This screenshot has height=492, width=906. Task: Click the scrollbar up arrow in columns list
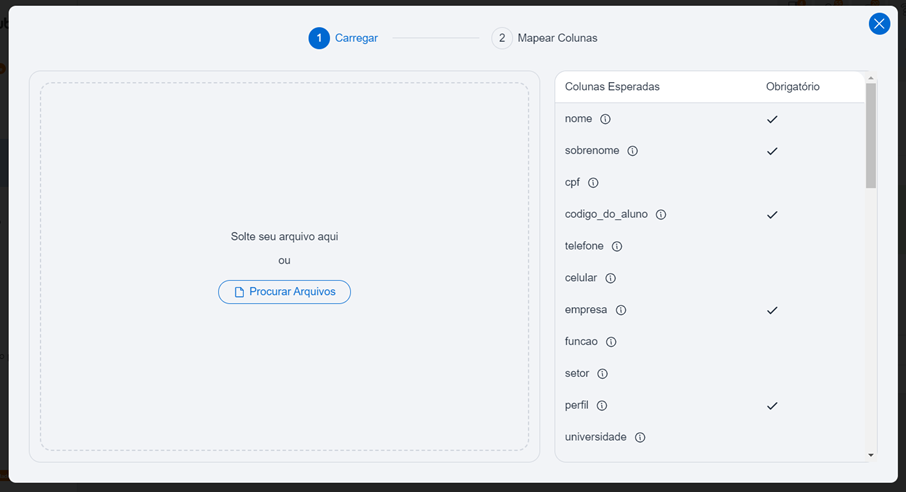[x=871, y=77]
